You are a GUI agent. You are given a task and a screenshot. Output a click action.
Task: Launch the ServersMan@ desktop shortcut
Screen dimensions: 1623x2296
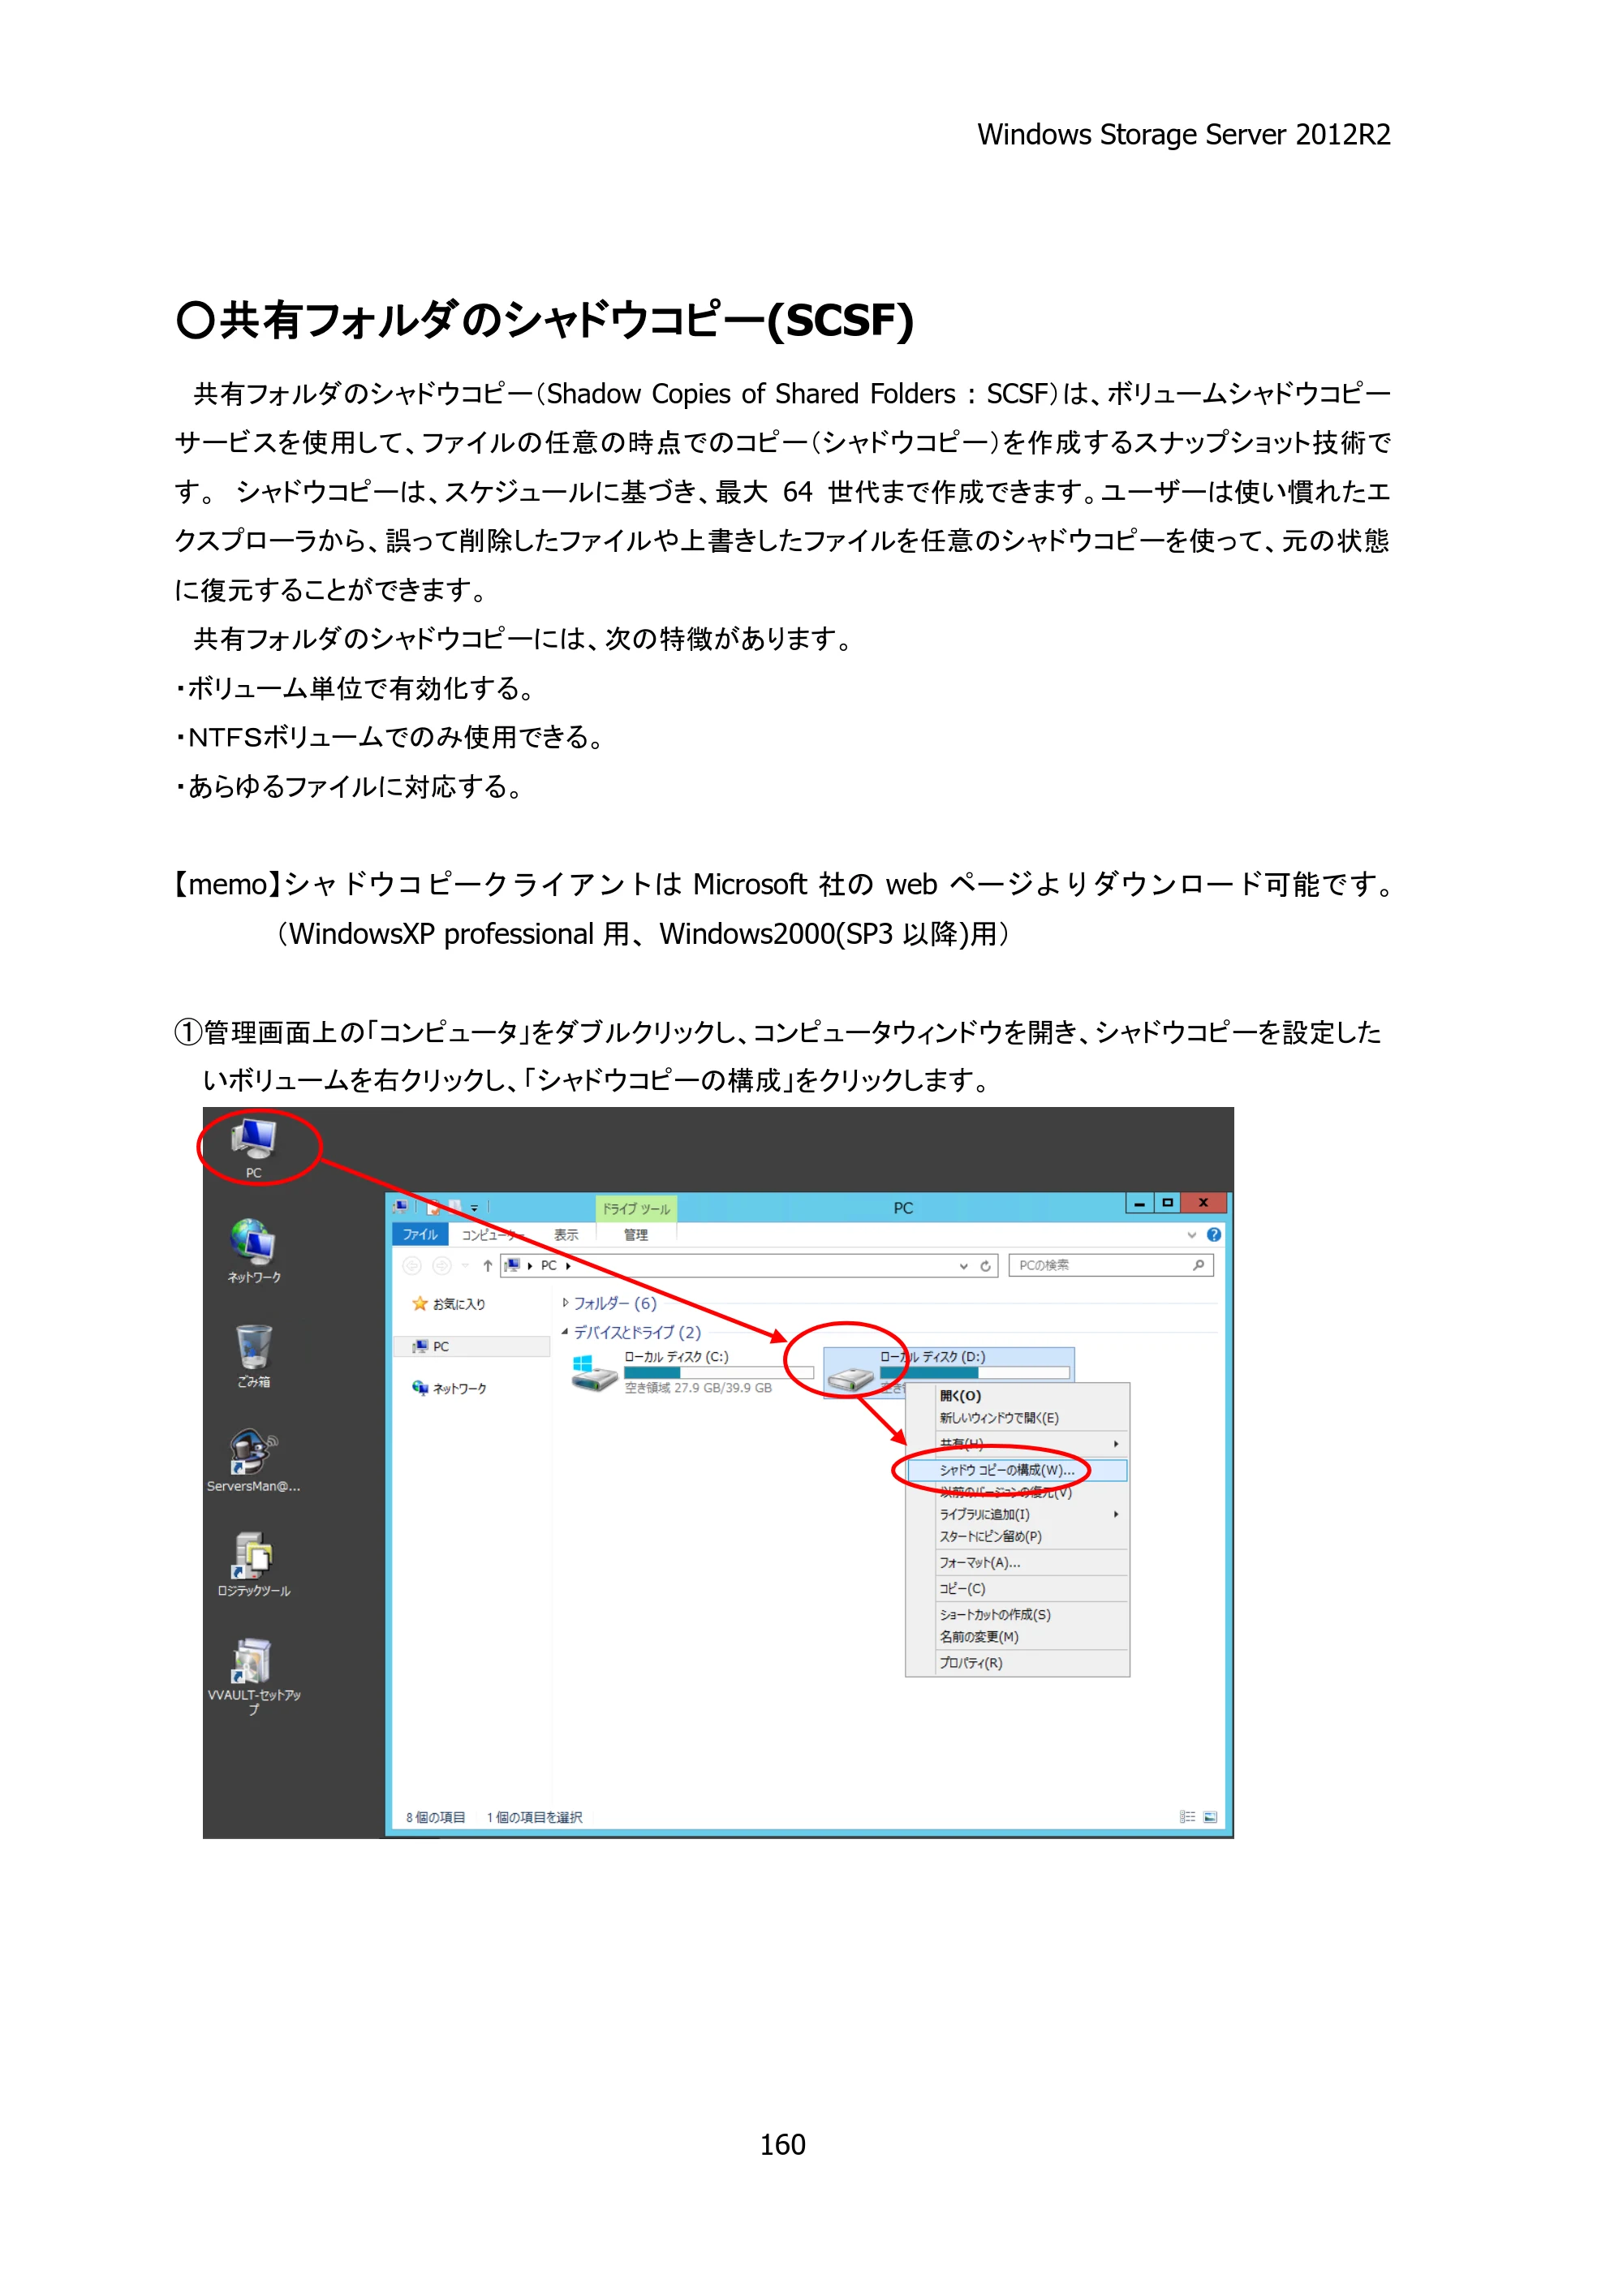254,1460
